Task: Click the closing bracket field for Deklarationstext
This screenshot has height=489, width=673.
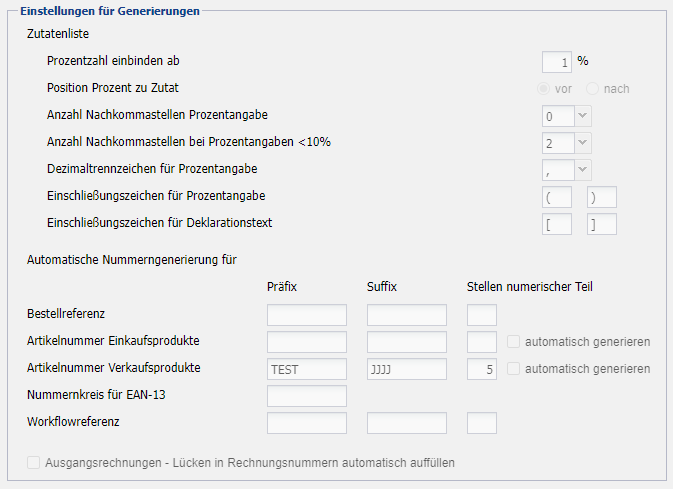Action: point(602,224)
